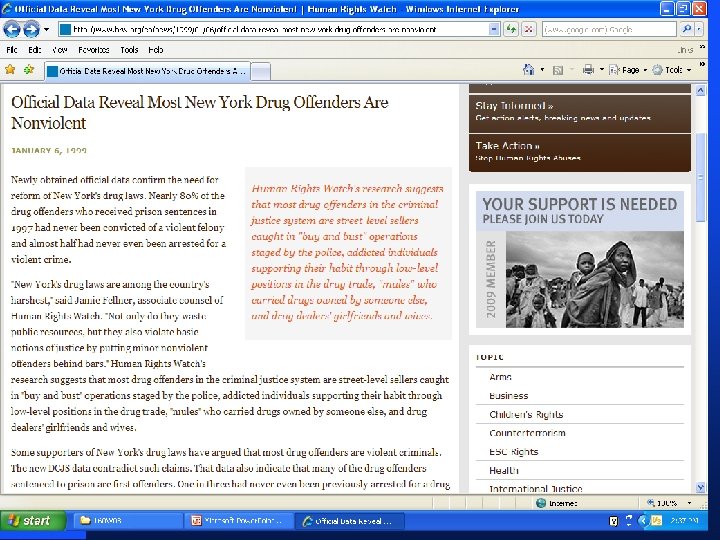The width and height of the screenshot is (720, 540).
Task: Select the Health topic
Action: [x=504, y=471]
